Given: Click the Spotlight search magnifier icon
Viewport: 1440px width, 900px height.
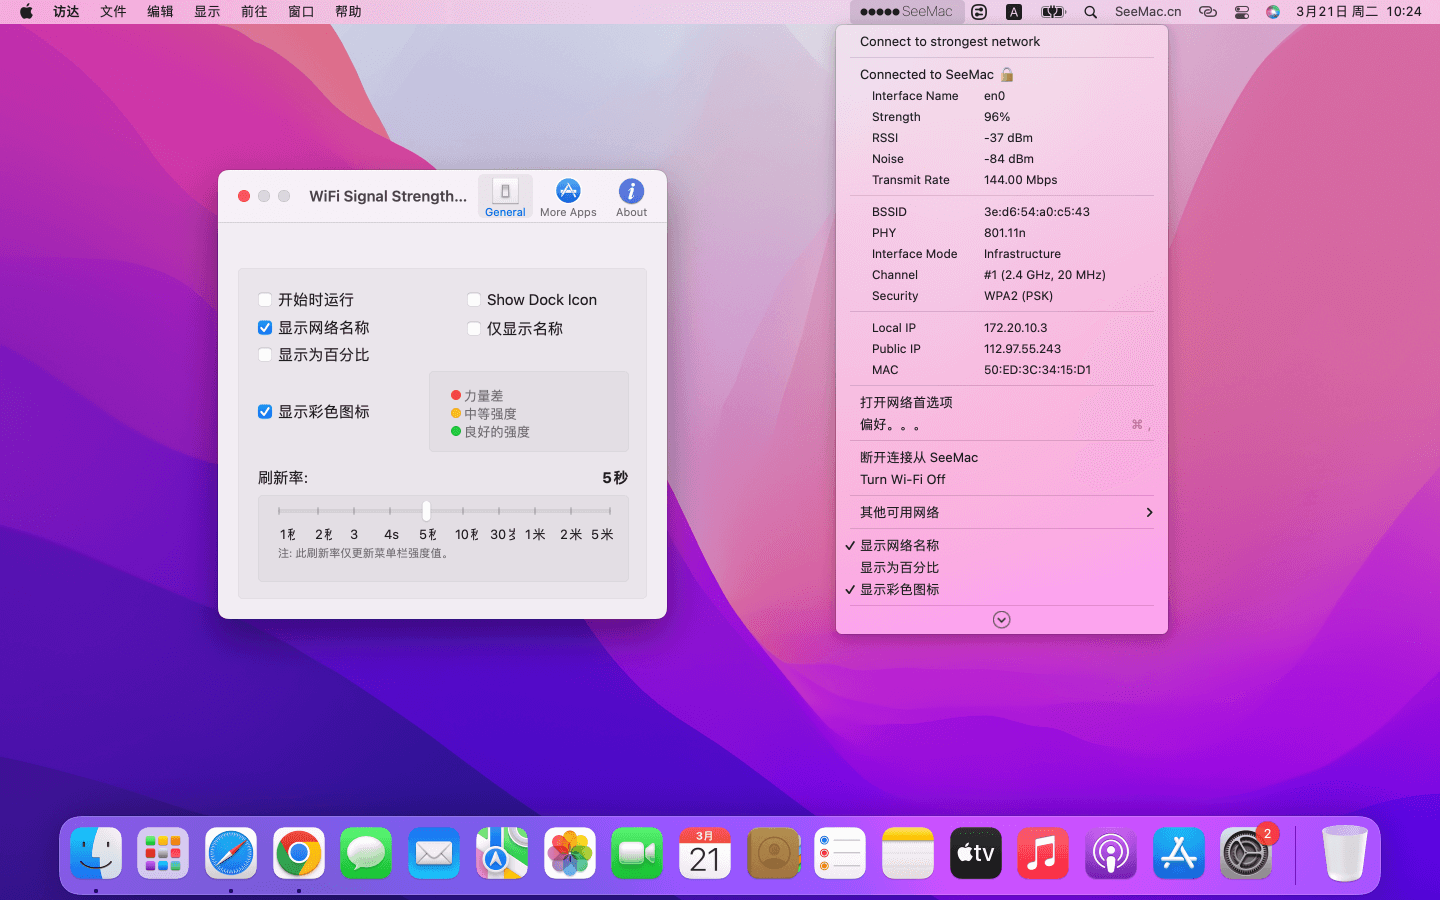Looking at the screenshot, I should 1090,12.
